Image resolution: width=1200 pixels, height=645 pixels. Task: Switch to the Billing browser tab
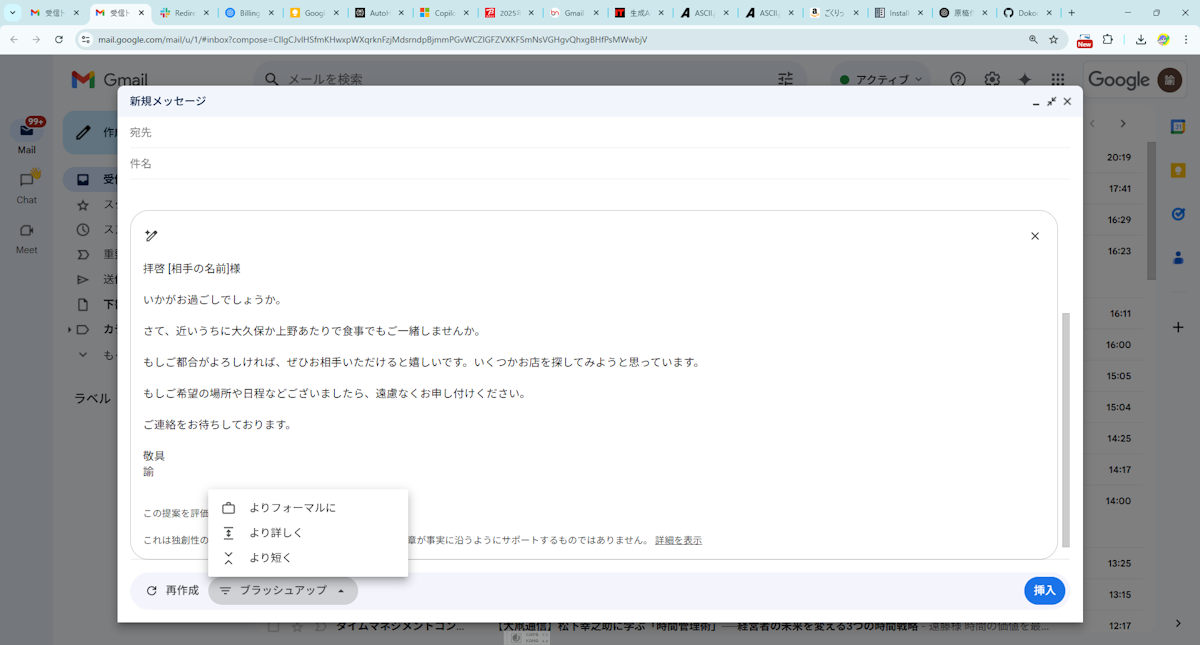click(250, 13)
